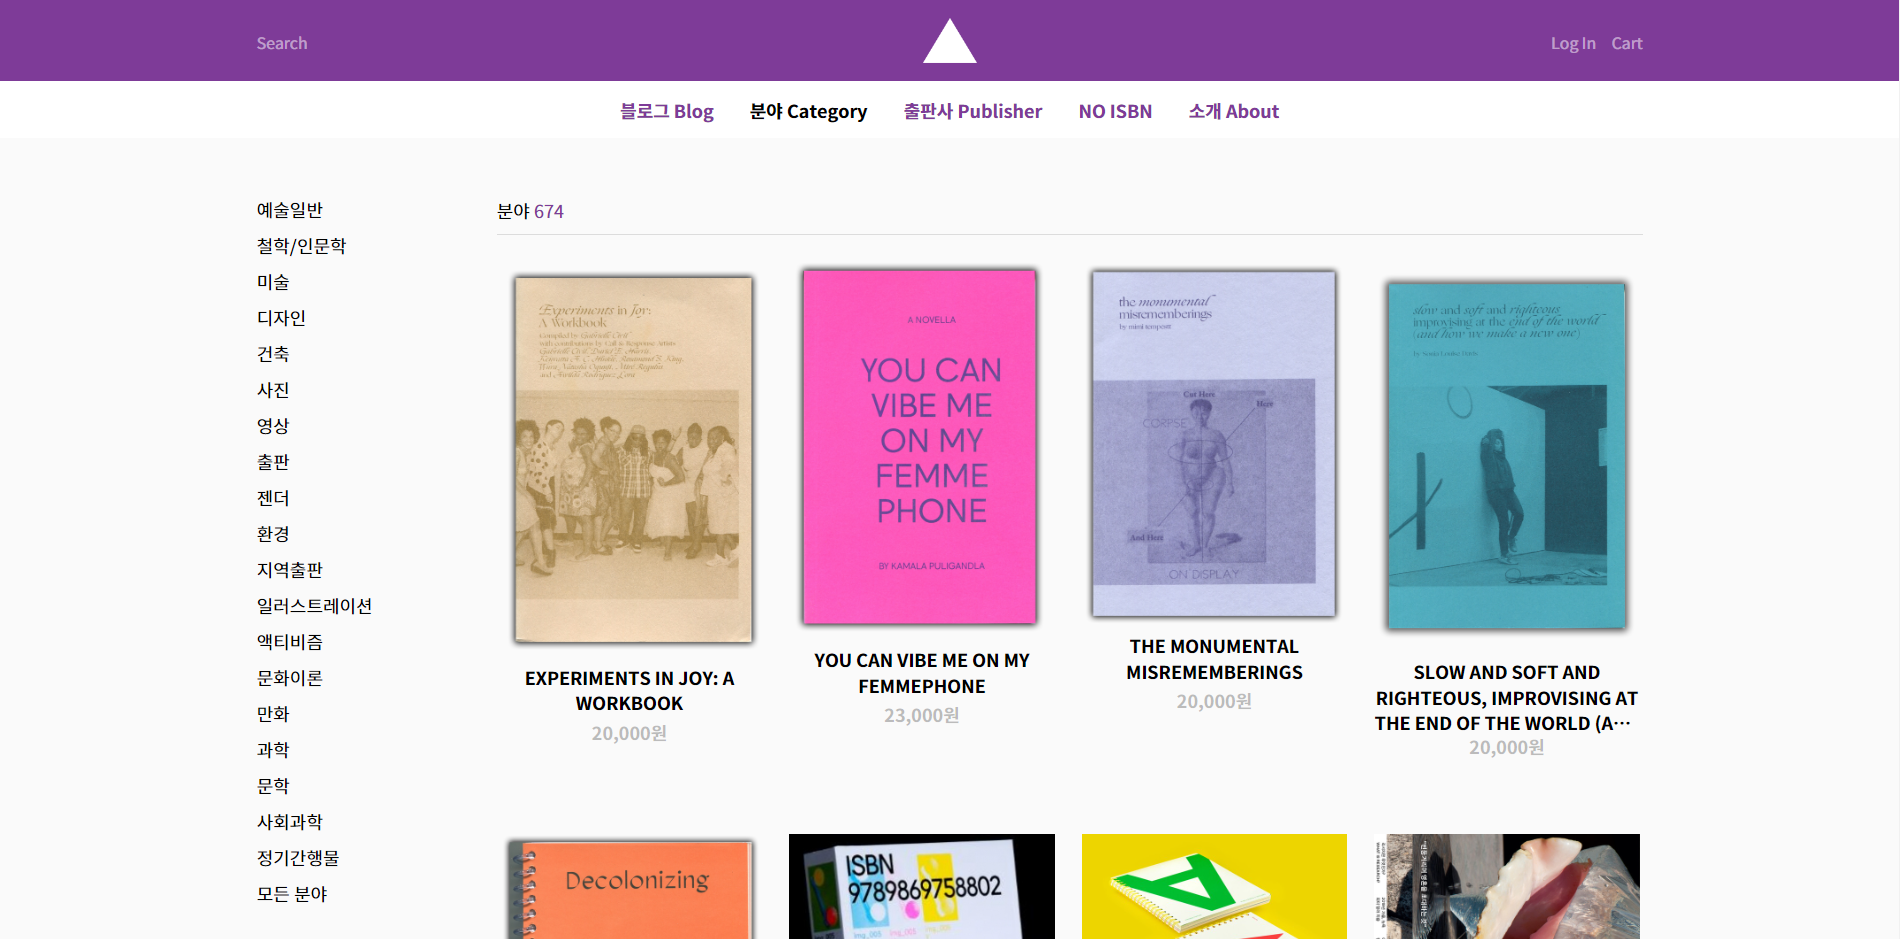
Task: Choose the 디자인 category
Action: pos(281,318)
